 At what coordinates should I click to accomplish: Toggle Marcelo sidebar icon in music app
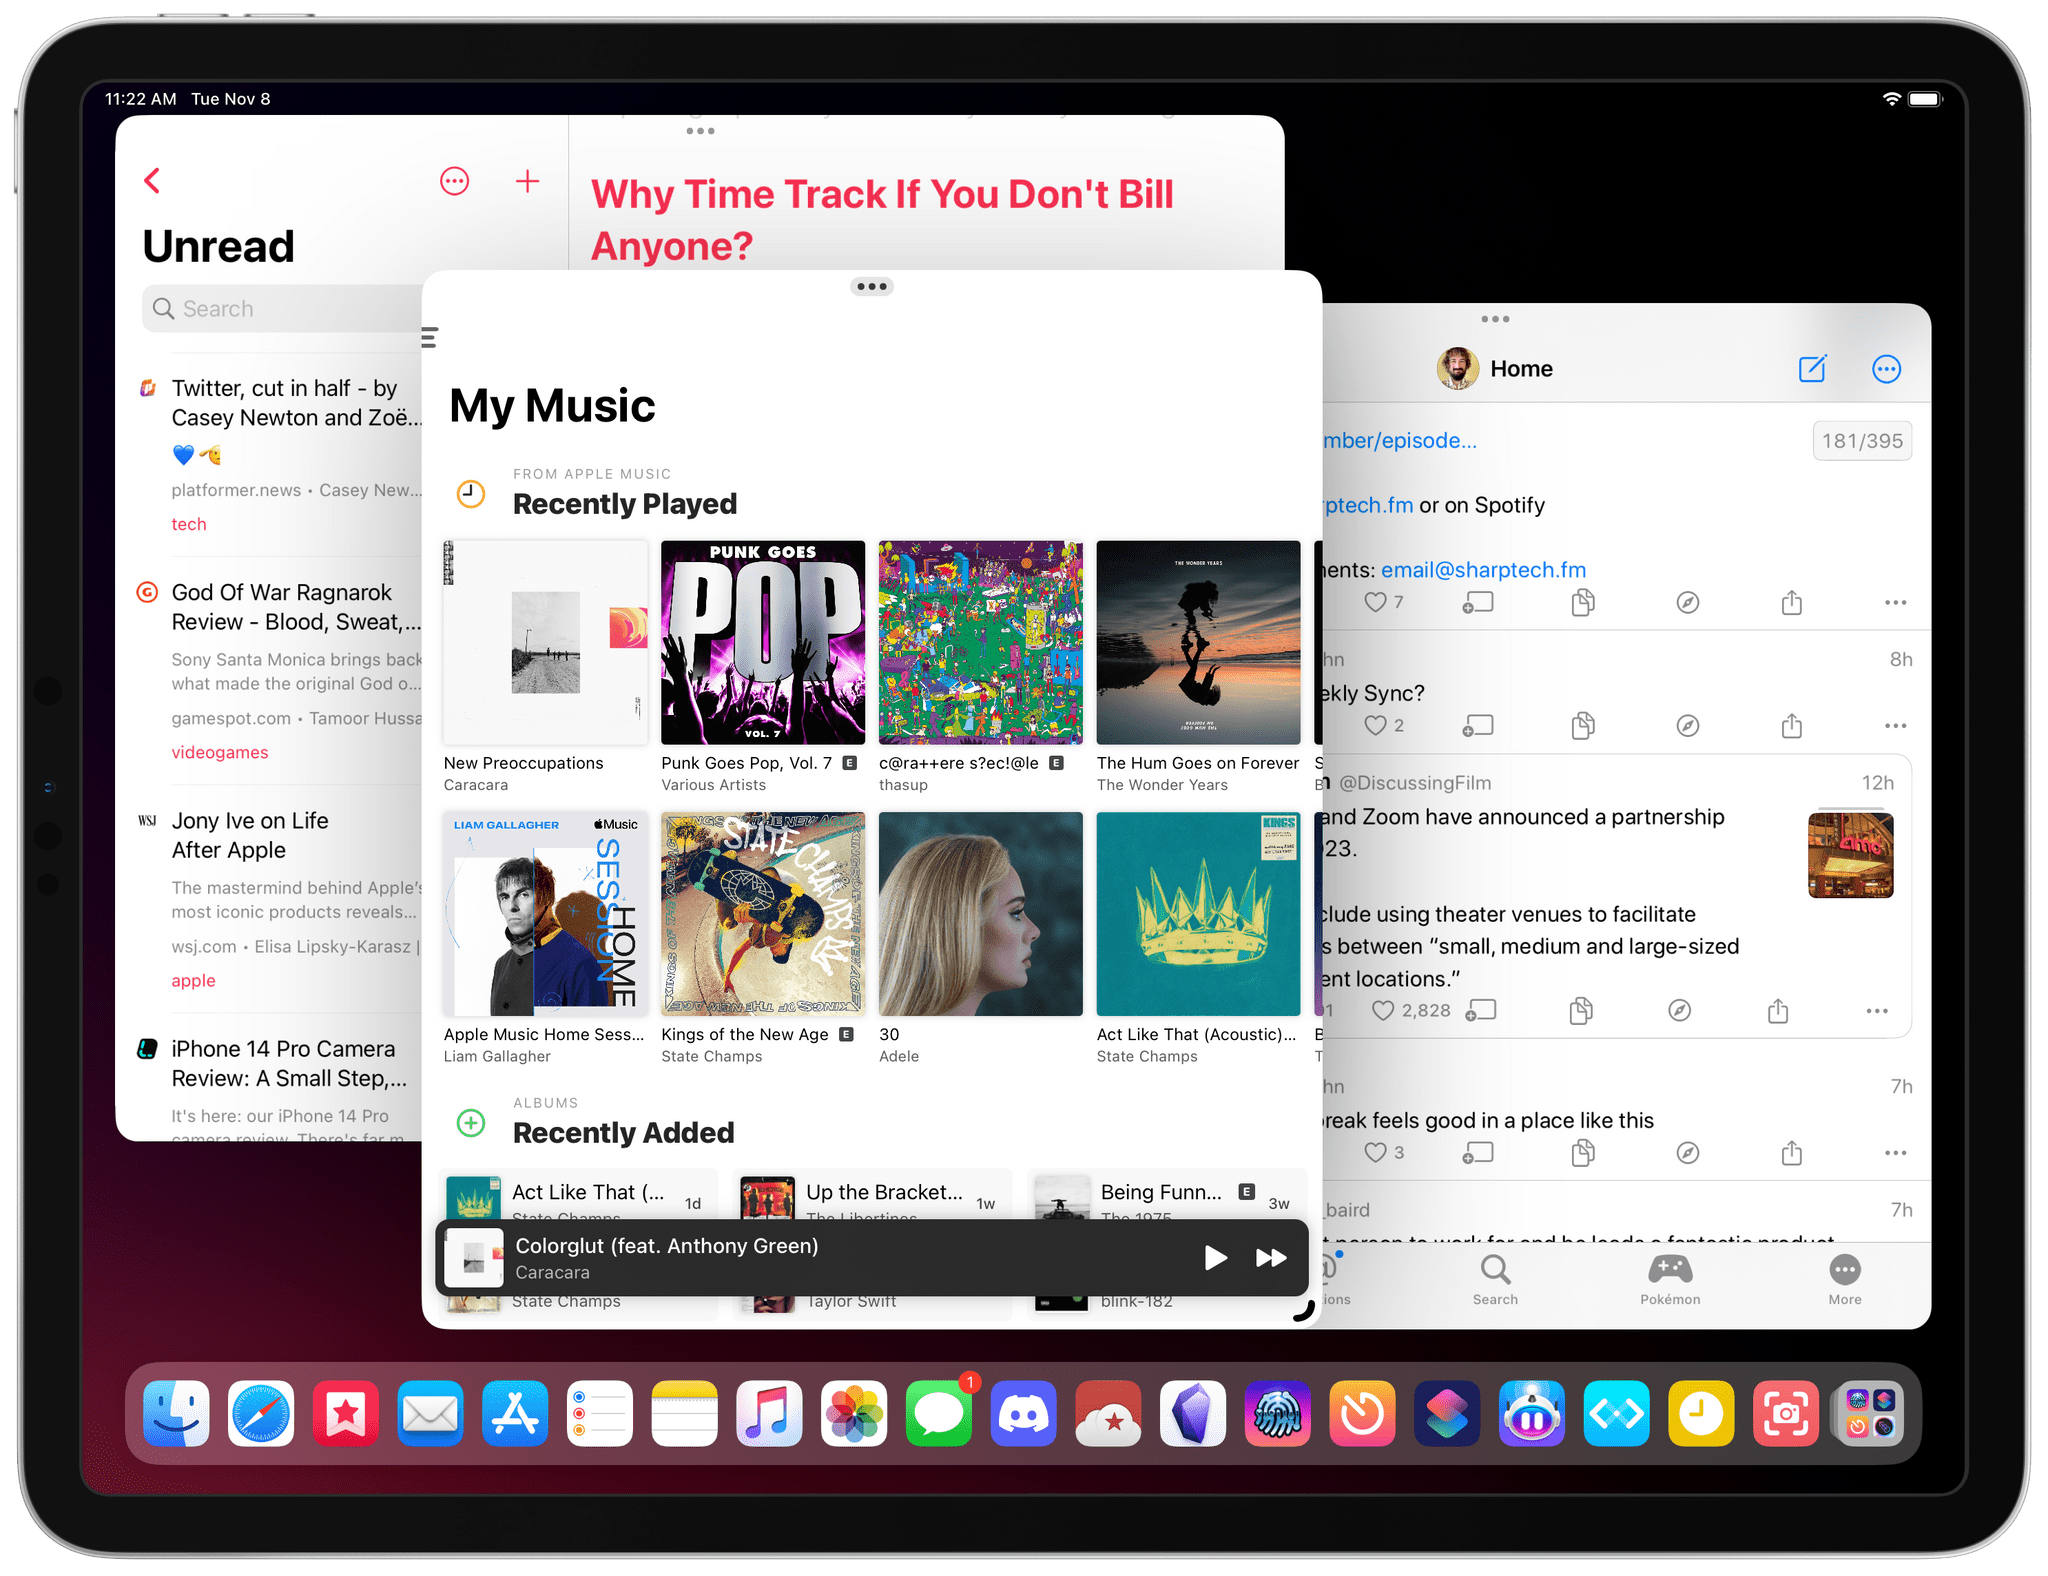pos(430,338)
